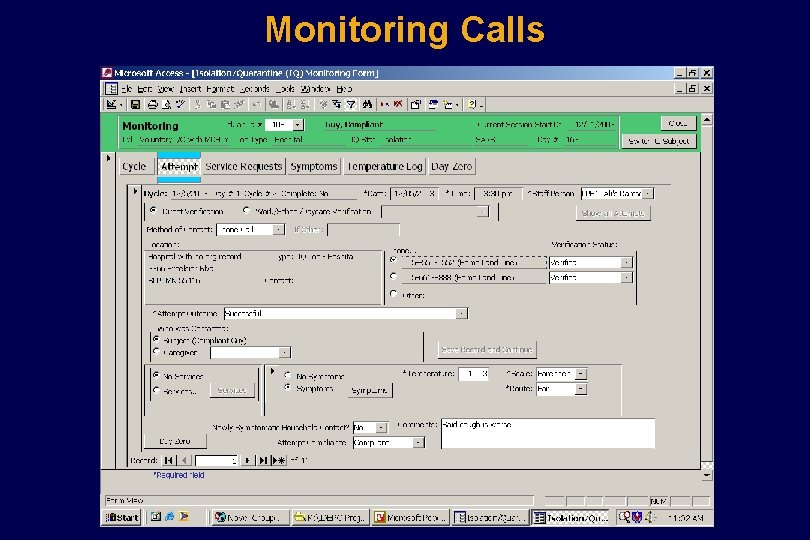Click the Insert Hyperlink globe icon
Image resolution: width=810 pixels, height=540 pixels.
click(x=274, y=105)
